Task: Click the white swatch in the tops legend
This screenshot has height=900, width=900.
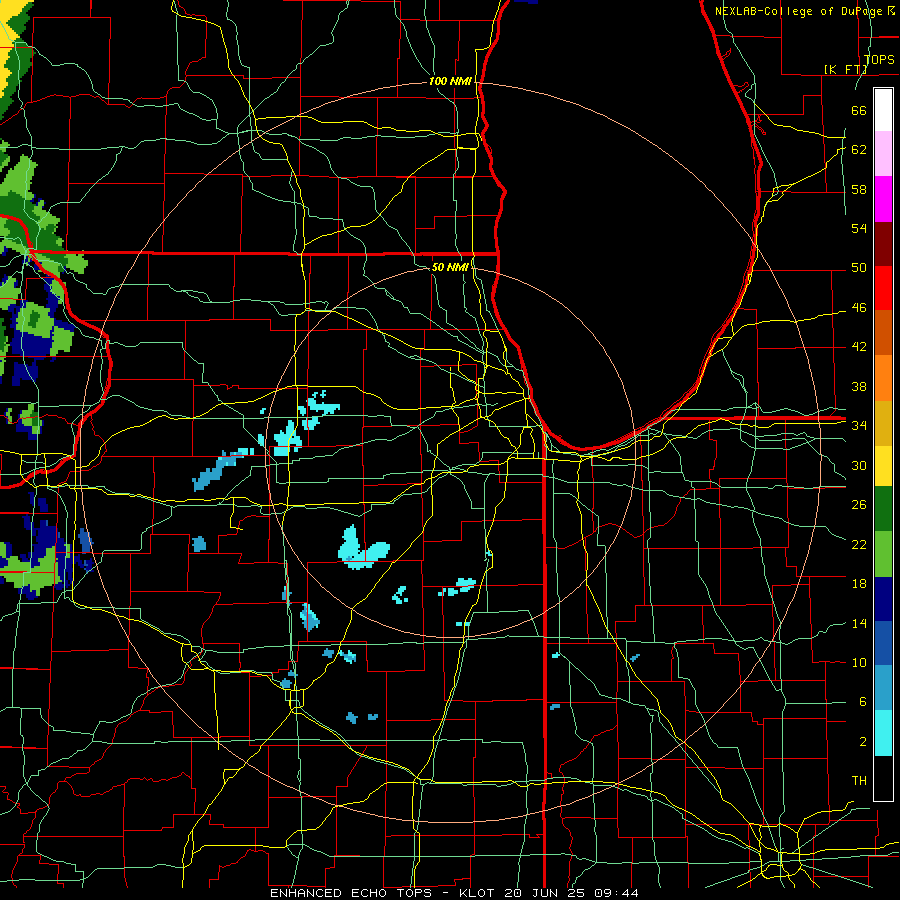Action: point(883,110)
